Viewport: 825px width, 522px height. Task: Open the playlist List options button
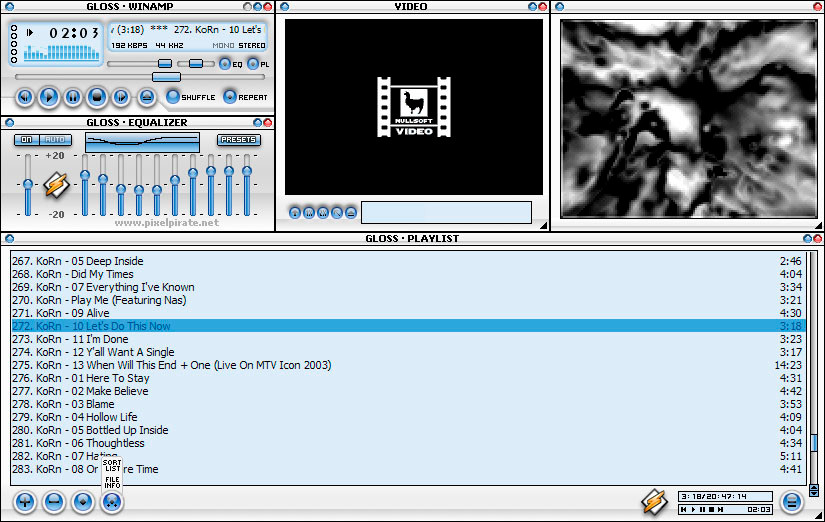point(792,502)
